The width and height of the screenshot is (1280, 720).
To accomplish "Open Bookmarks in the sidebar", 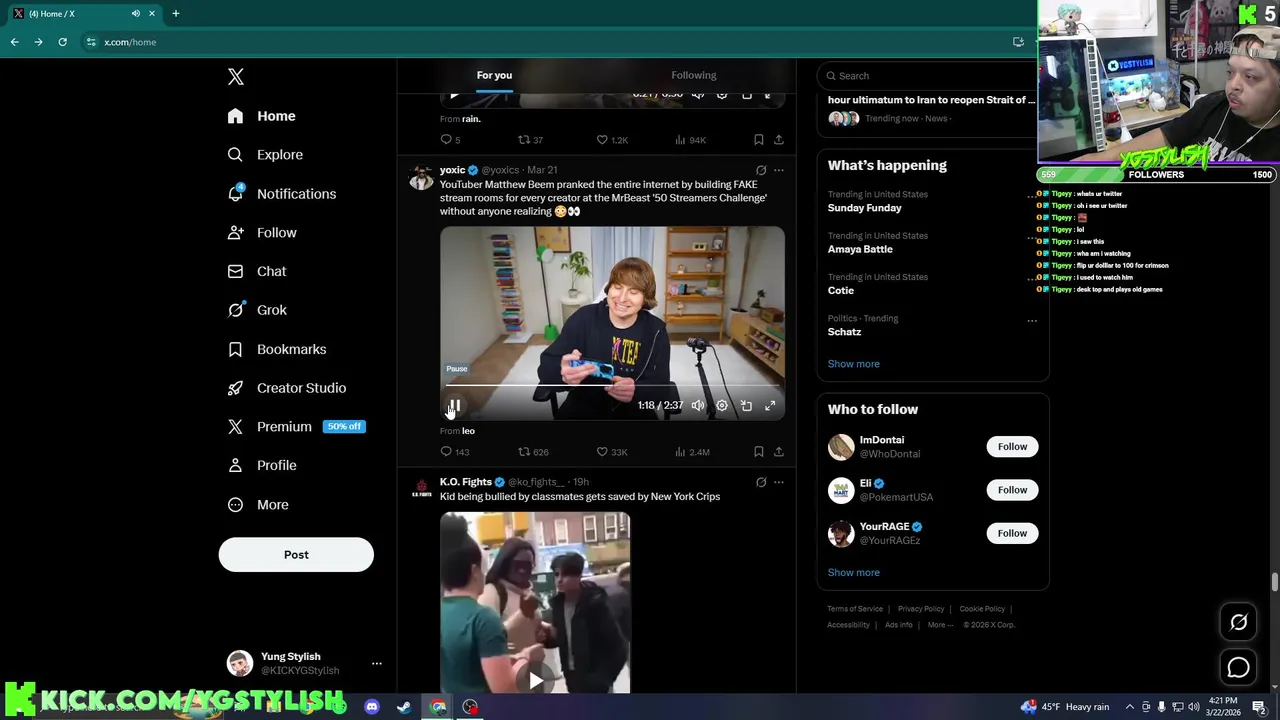I will (x=277, y=349).
